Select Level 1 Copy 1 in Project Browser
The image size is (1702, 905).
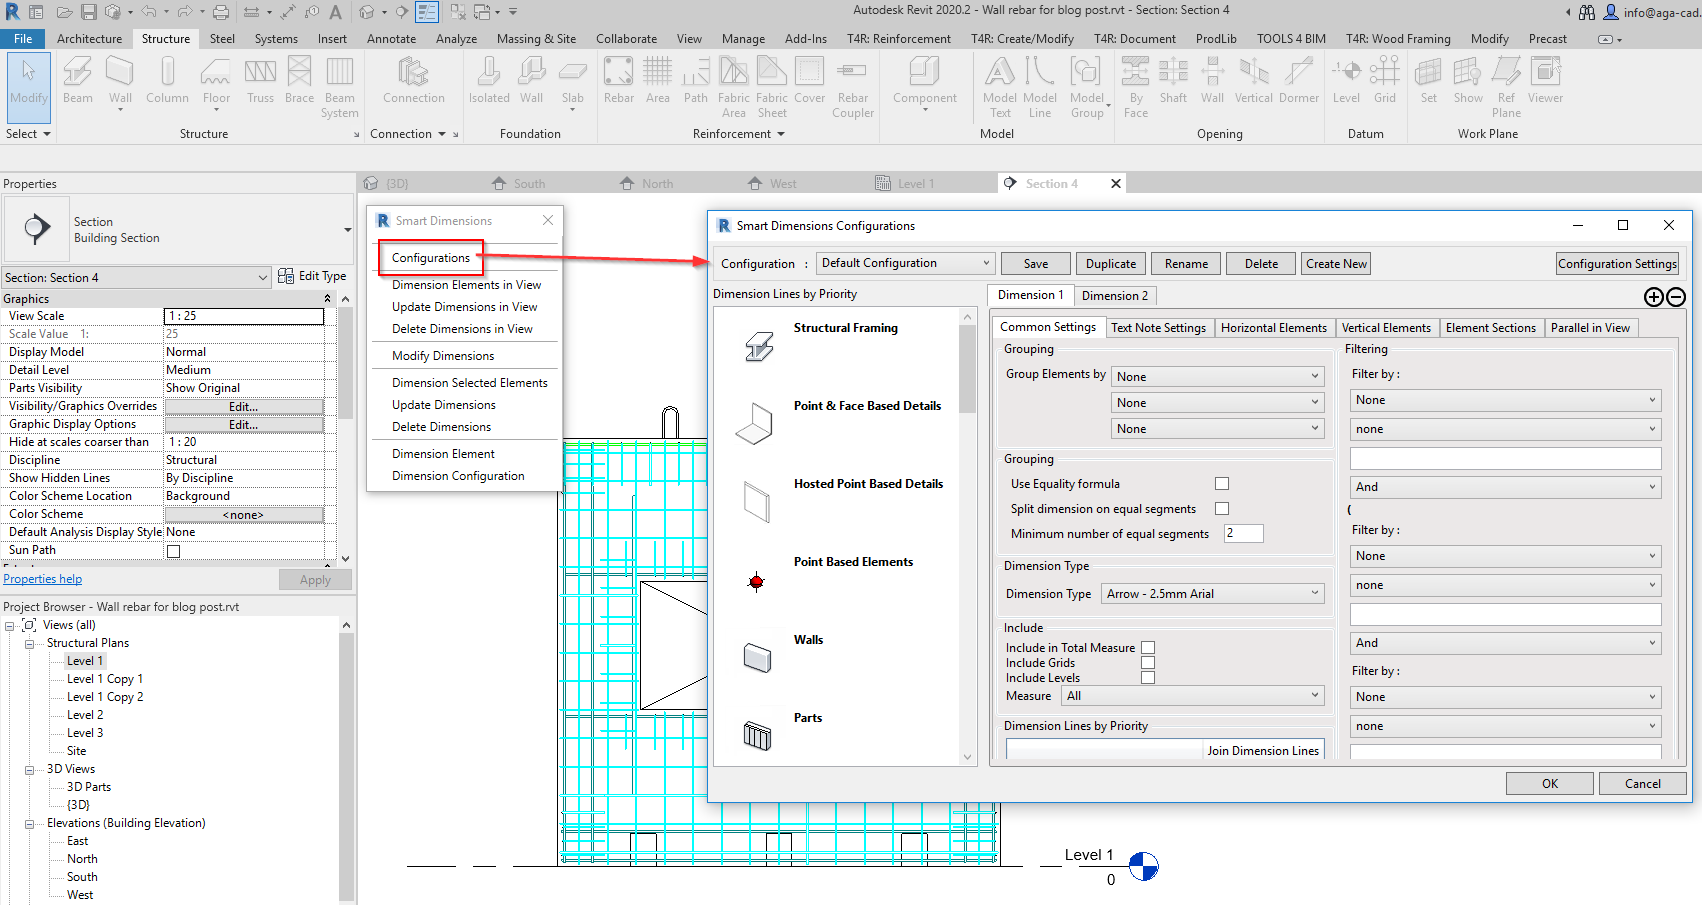105,679
